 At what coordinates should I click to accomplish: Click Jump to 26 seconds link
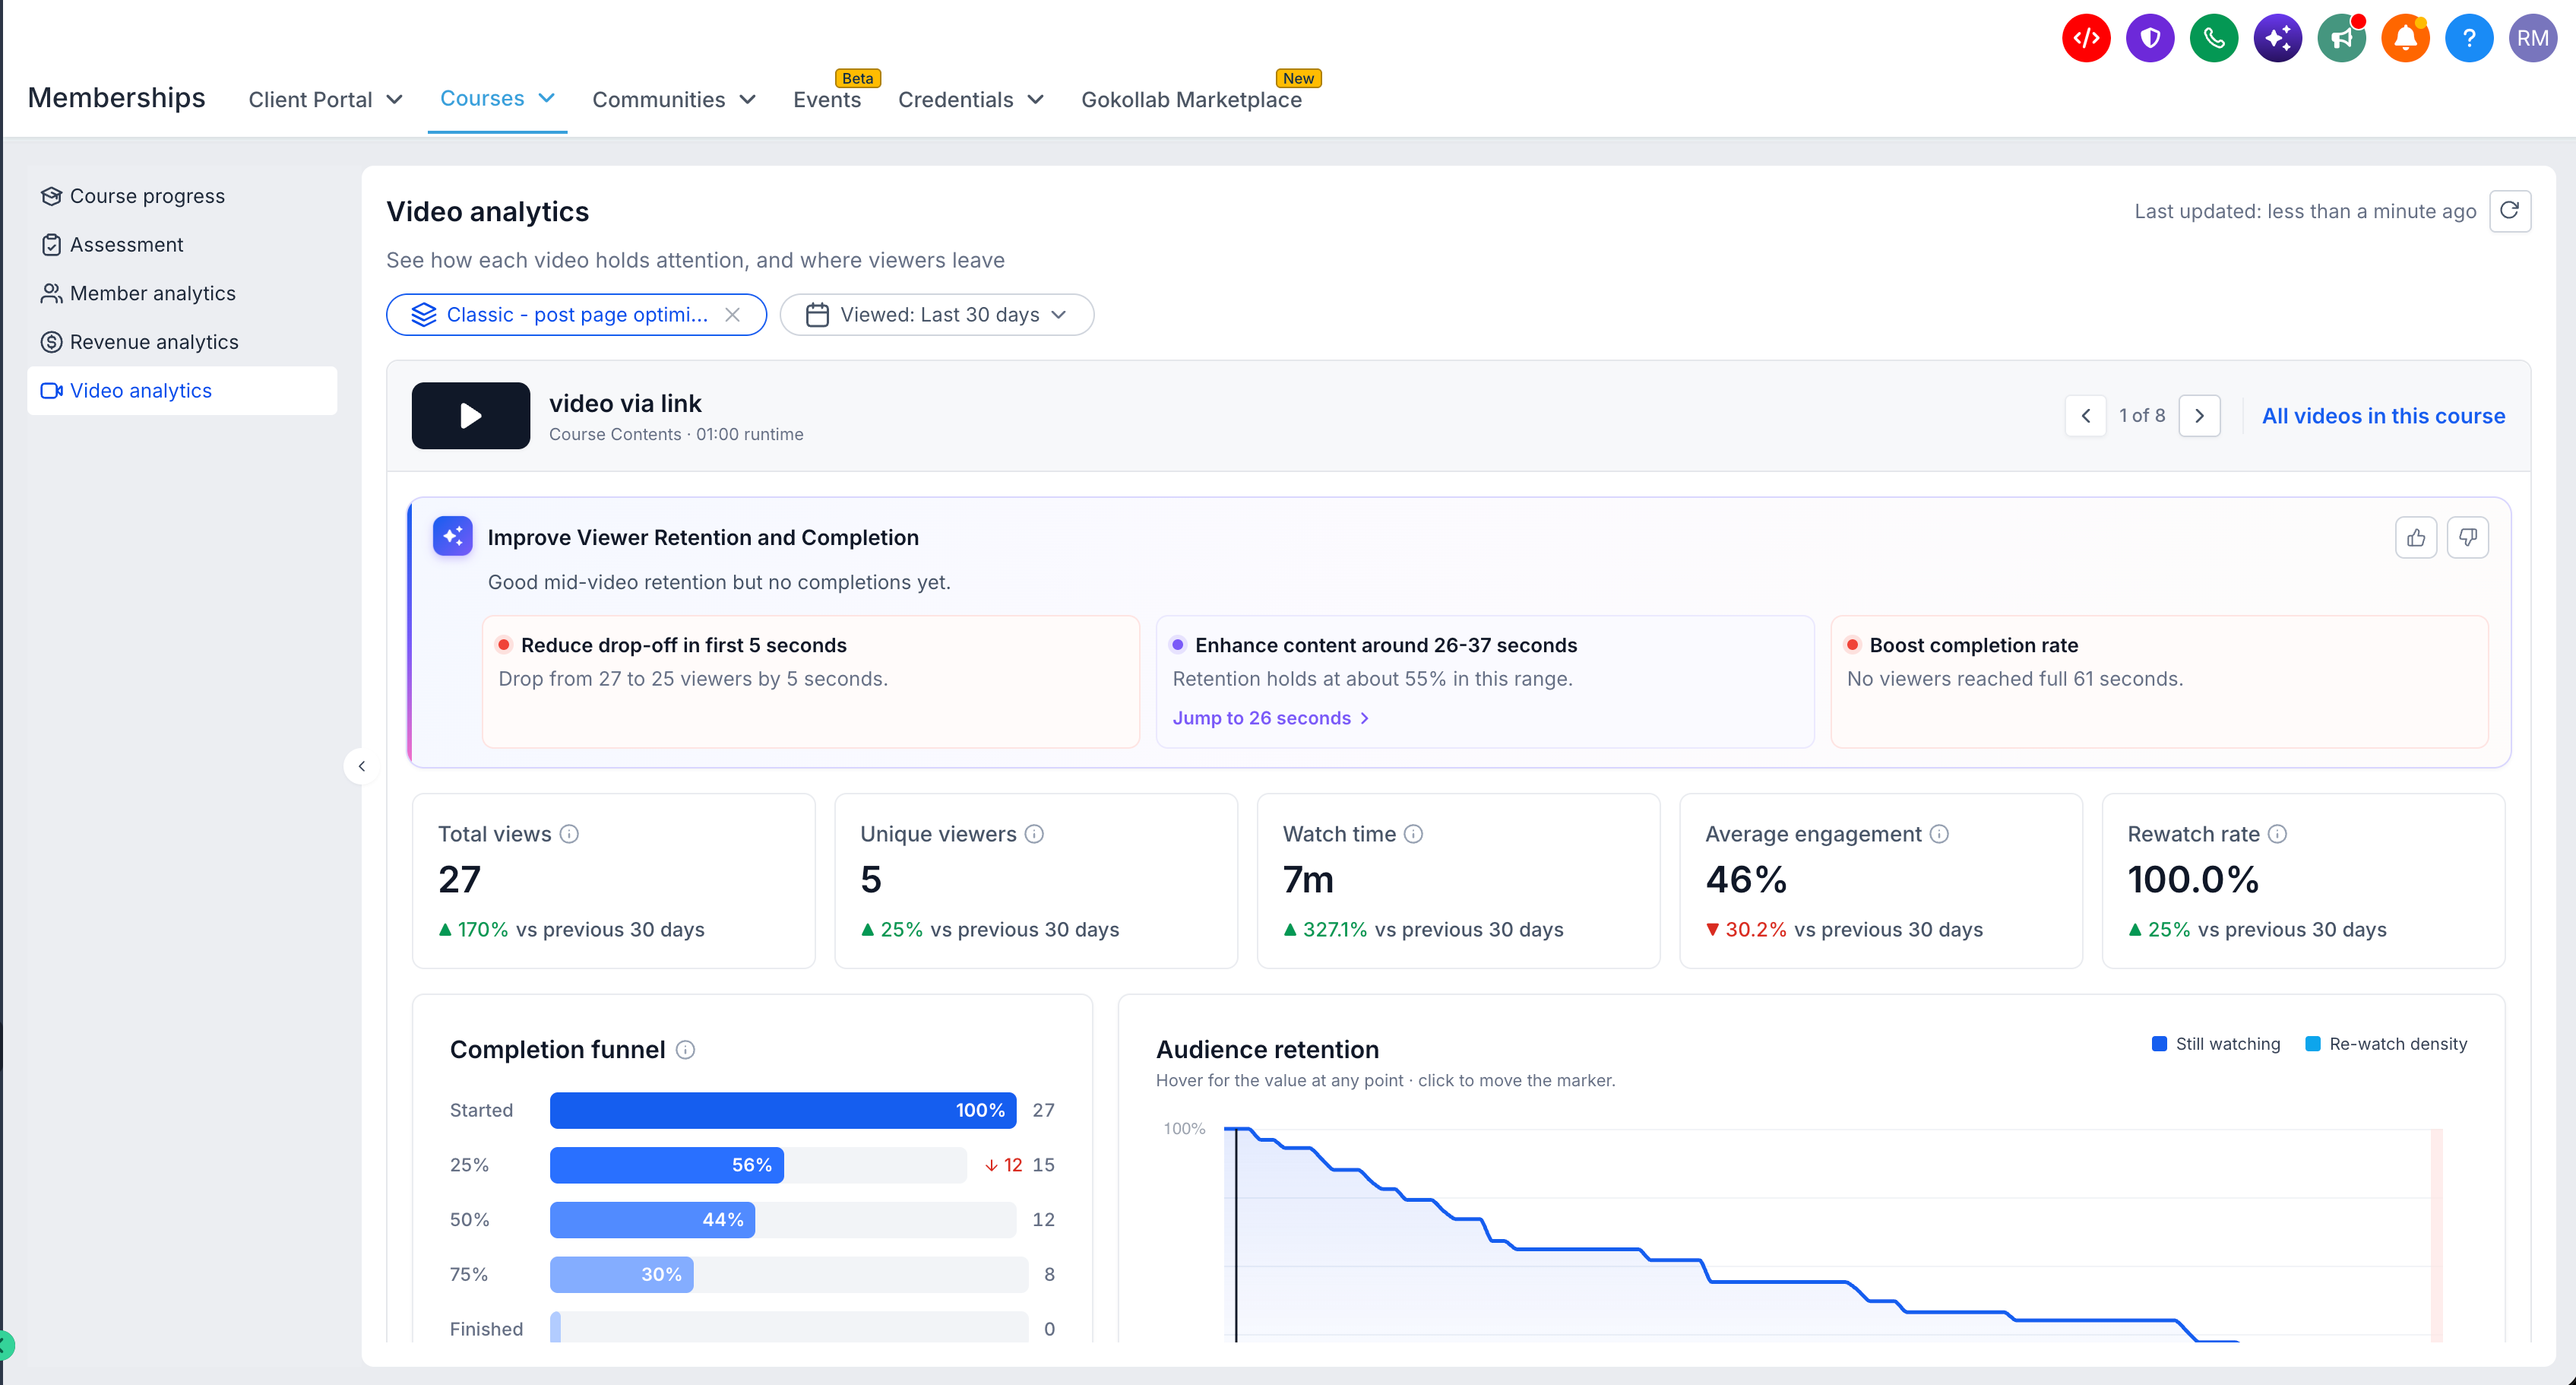pos(1271,718)
